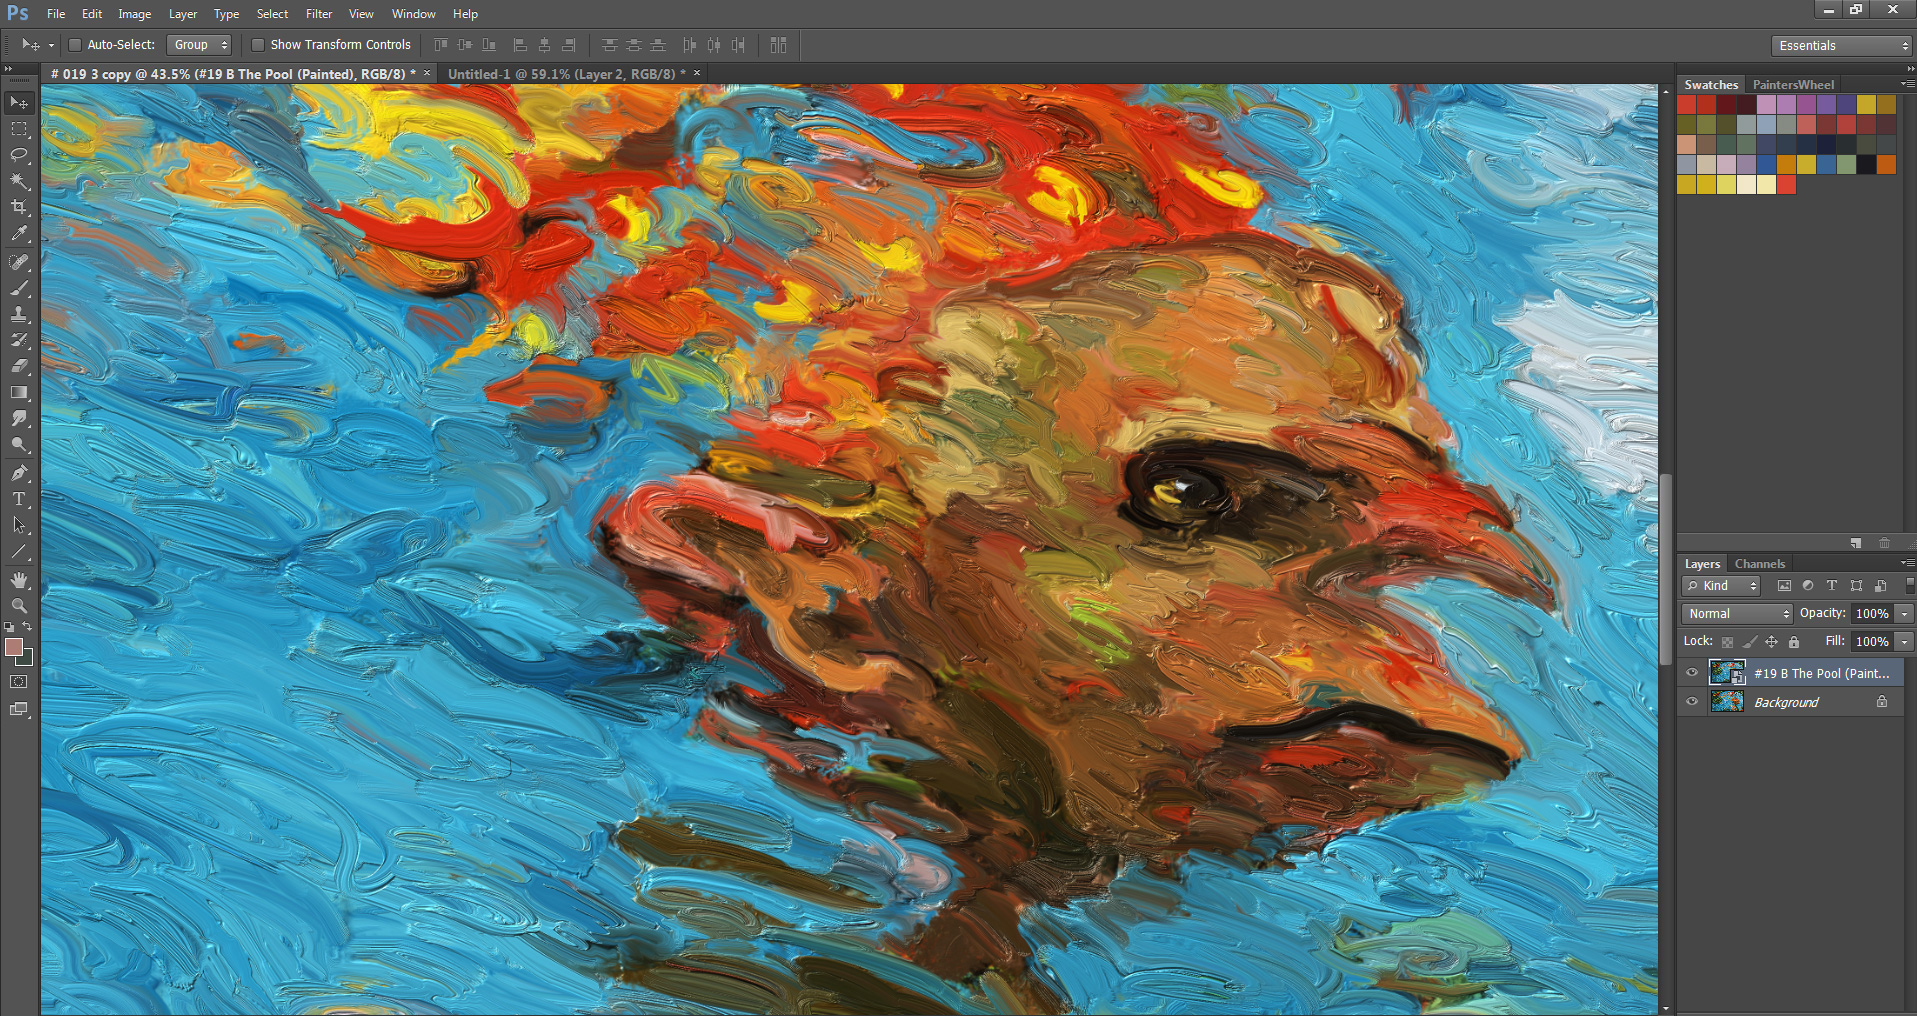This screenshot has width=1917, height=1016.
Task: Switch to the Channels tab
Action: 1759,563
